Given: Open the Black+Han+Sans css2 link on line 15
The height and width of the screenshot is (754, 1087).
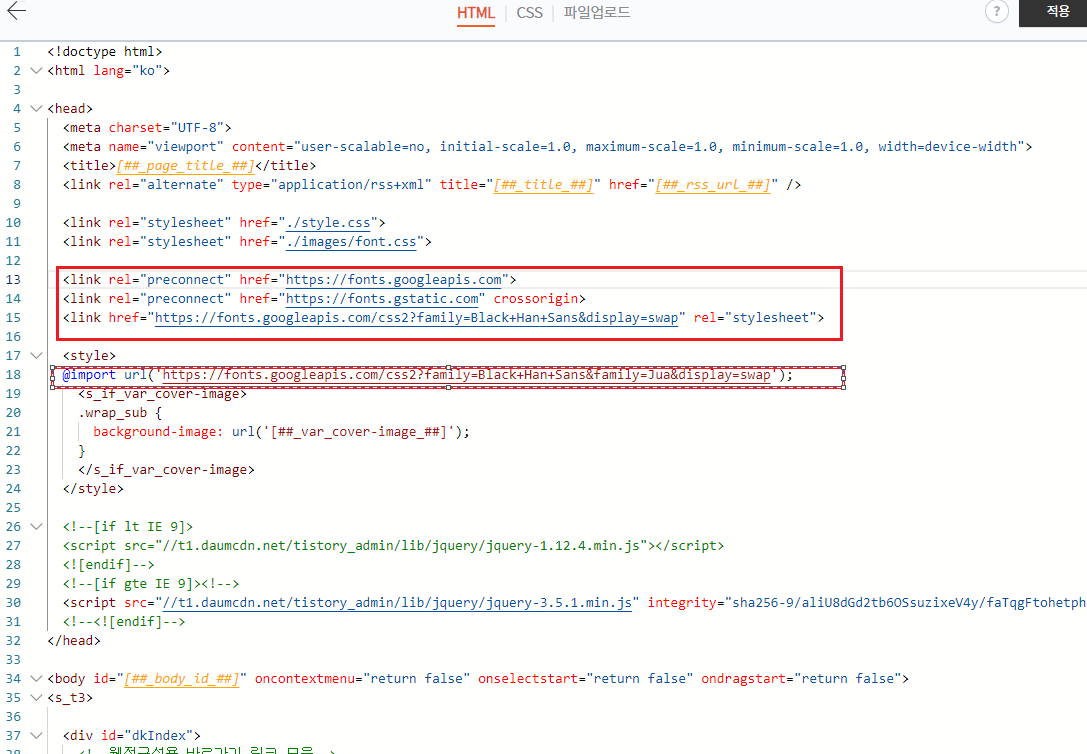Looking at the screenshot, I should pyautogui.click(x=416, y=317).
